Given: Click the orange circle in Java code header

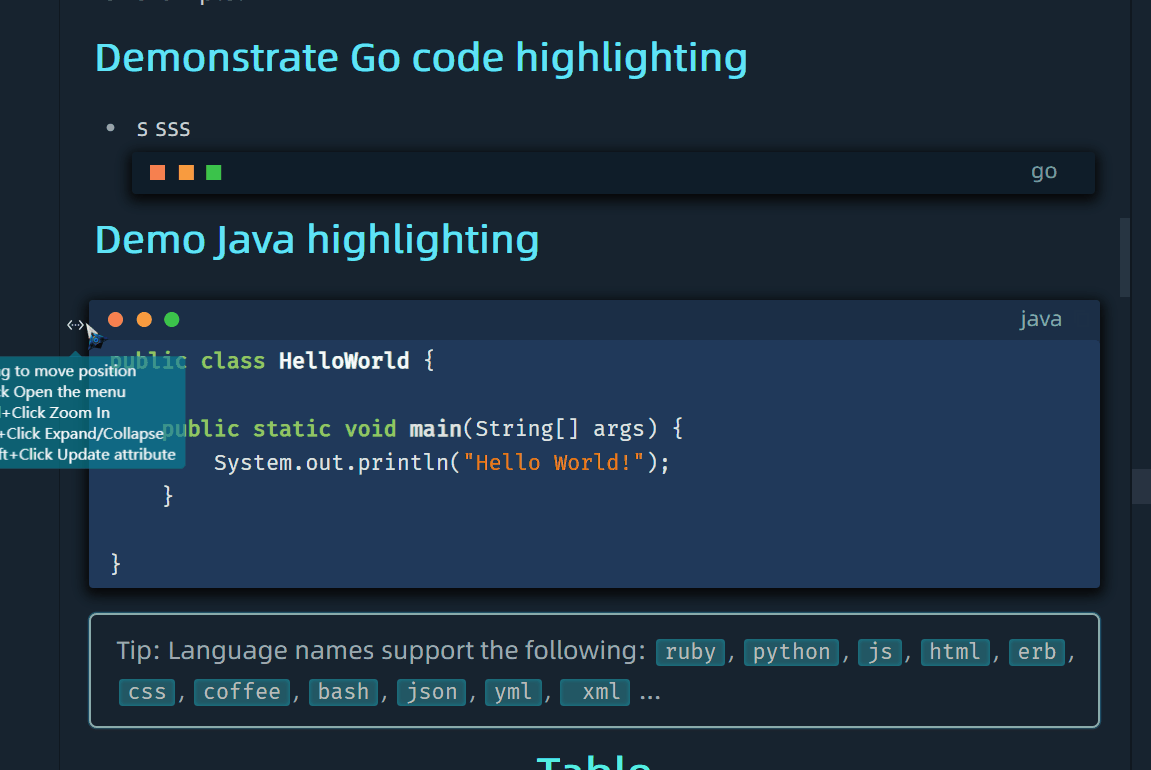Looking at the screenshot, I should tap(144, 320).
